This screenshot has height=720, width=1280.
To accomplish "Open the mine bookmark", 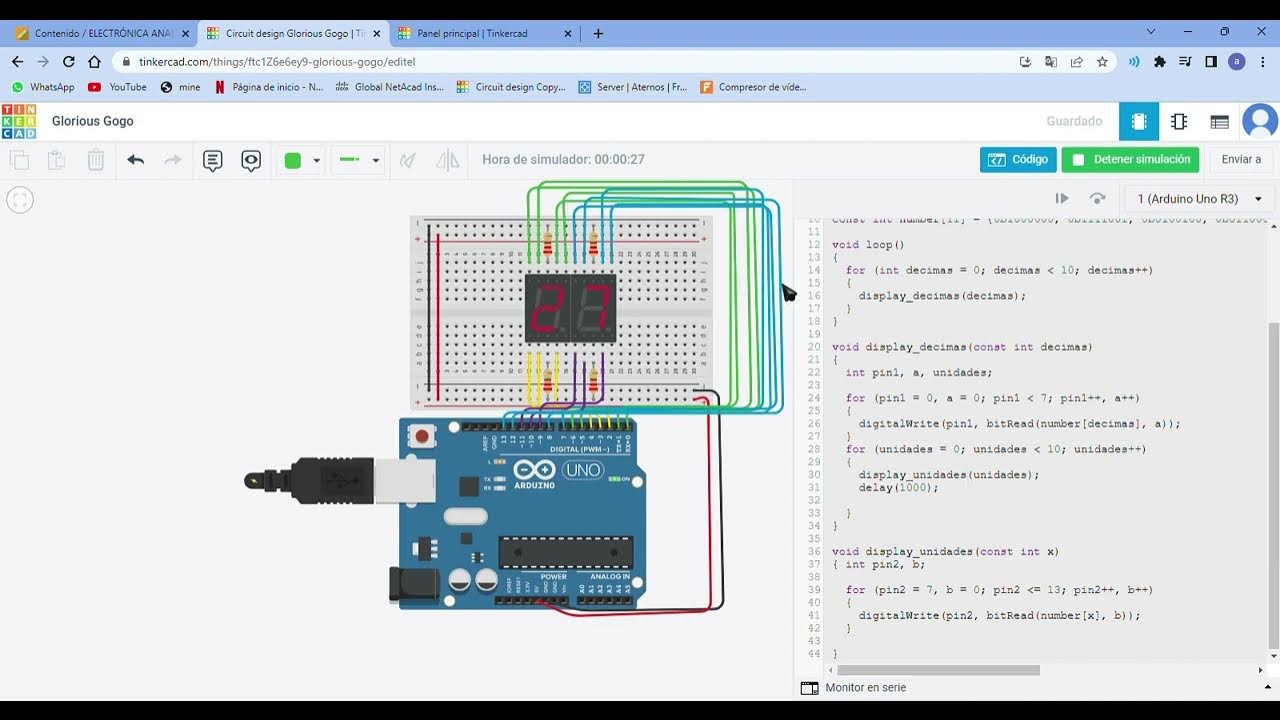I will click(180, 87).
